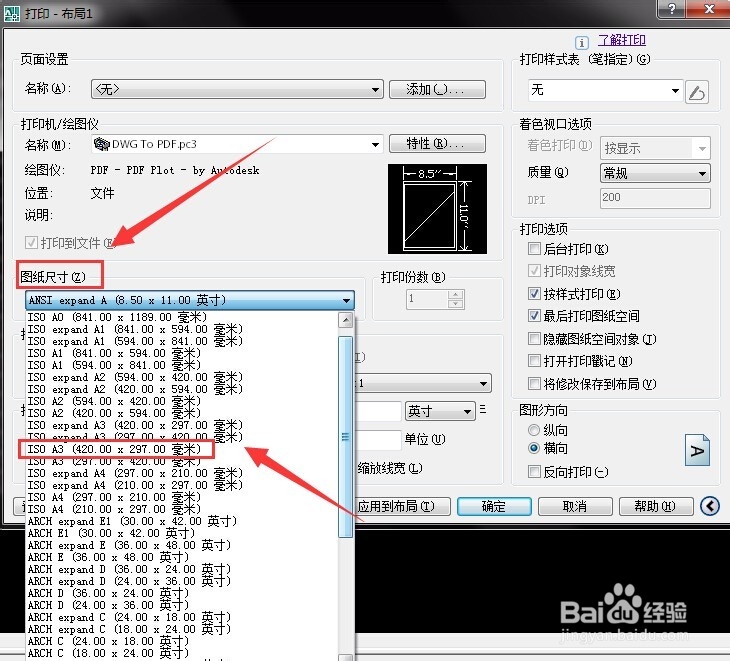730x661 pixels.
Task: Enable the 后台打印(K) checkbox
Action: pyautogui.click(x=534, y=249)
